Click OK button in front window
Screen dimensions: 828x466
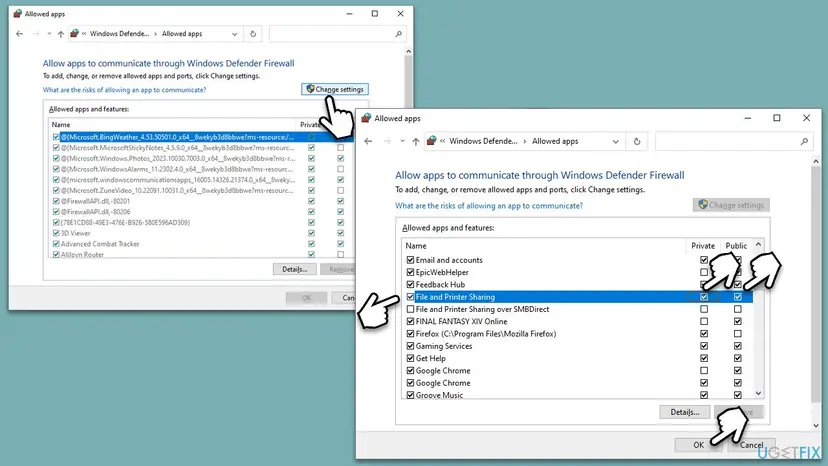(x=698, y=445)
